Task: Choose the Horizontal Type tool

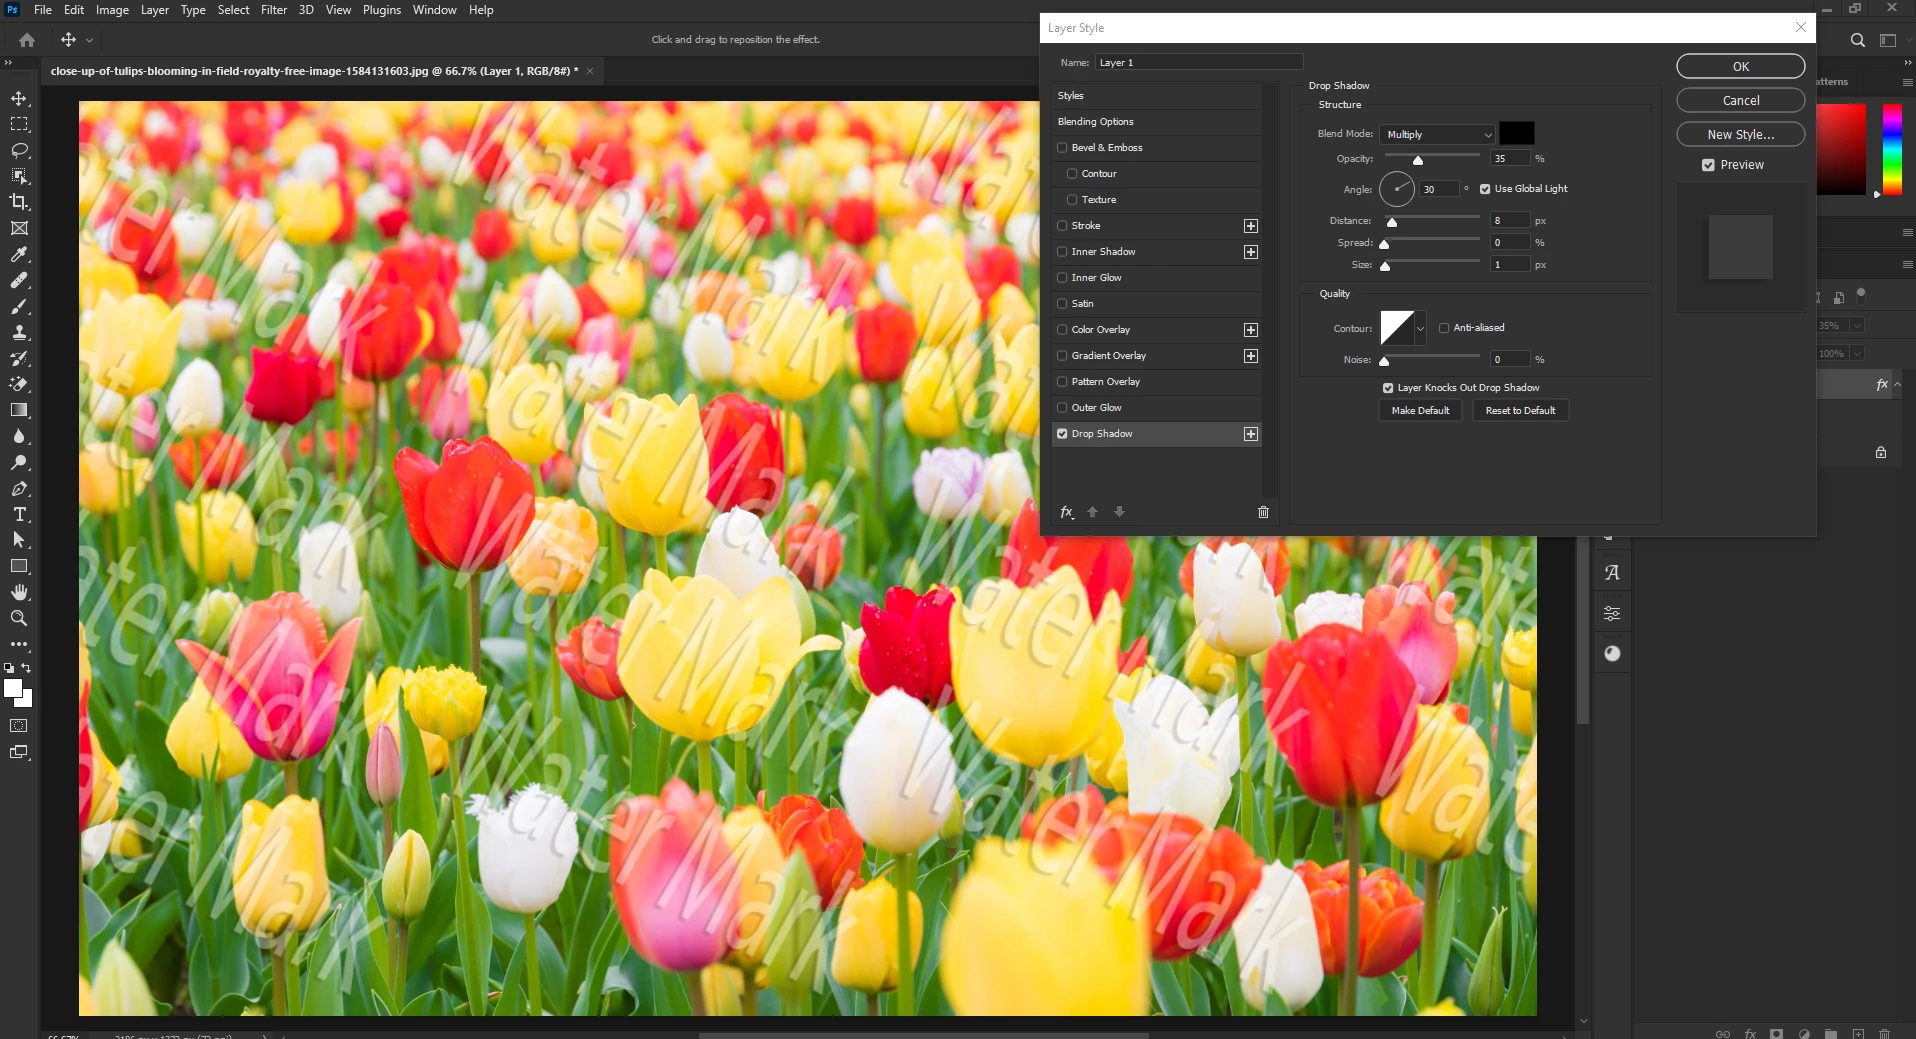Action: (19, 514)
